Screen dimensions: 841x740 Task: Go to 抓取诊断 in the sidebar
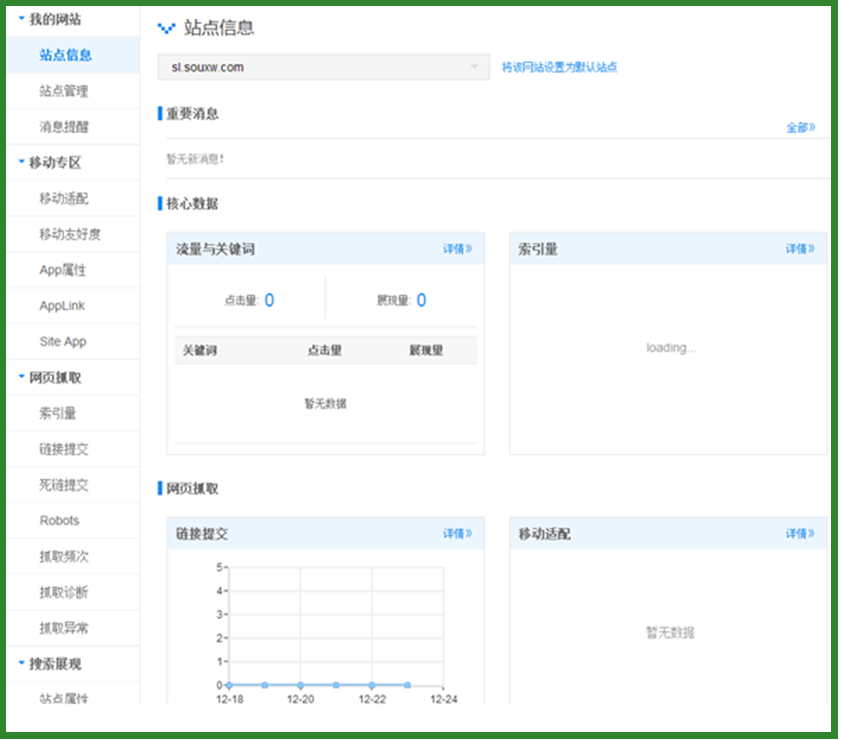[64, 592]
